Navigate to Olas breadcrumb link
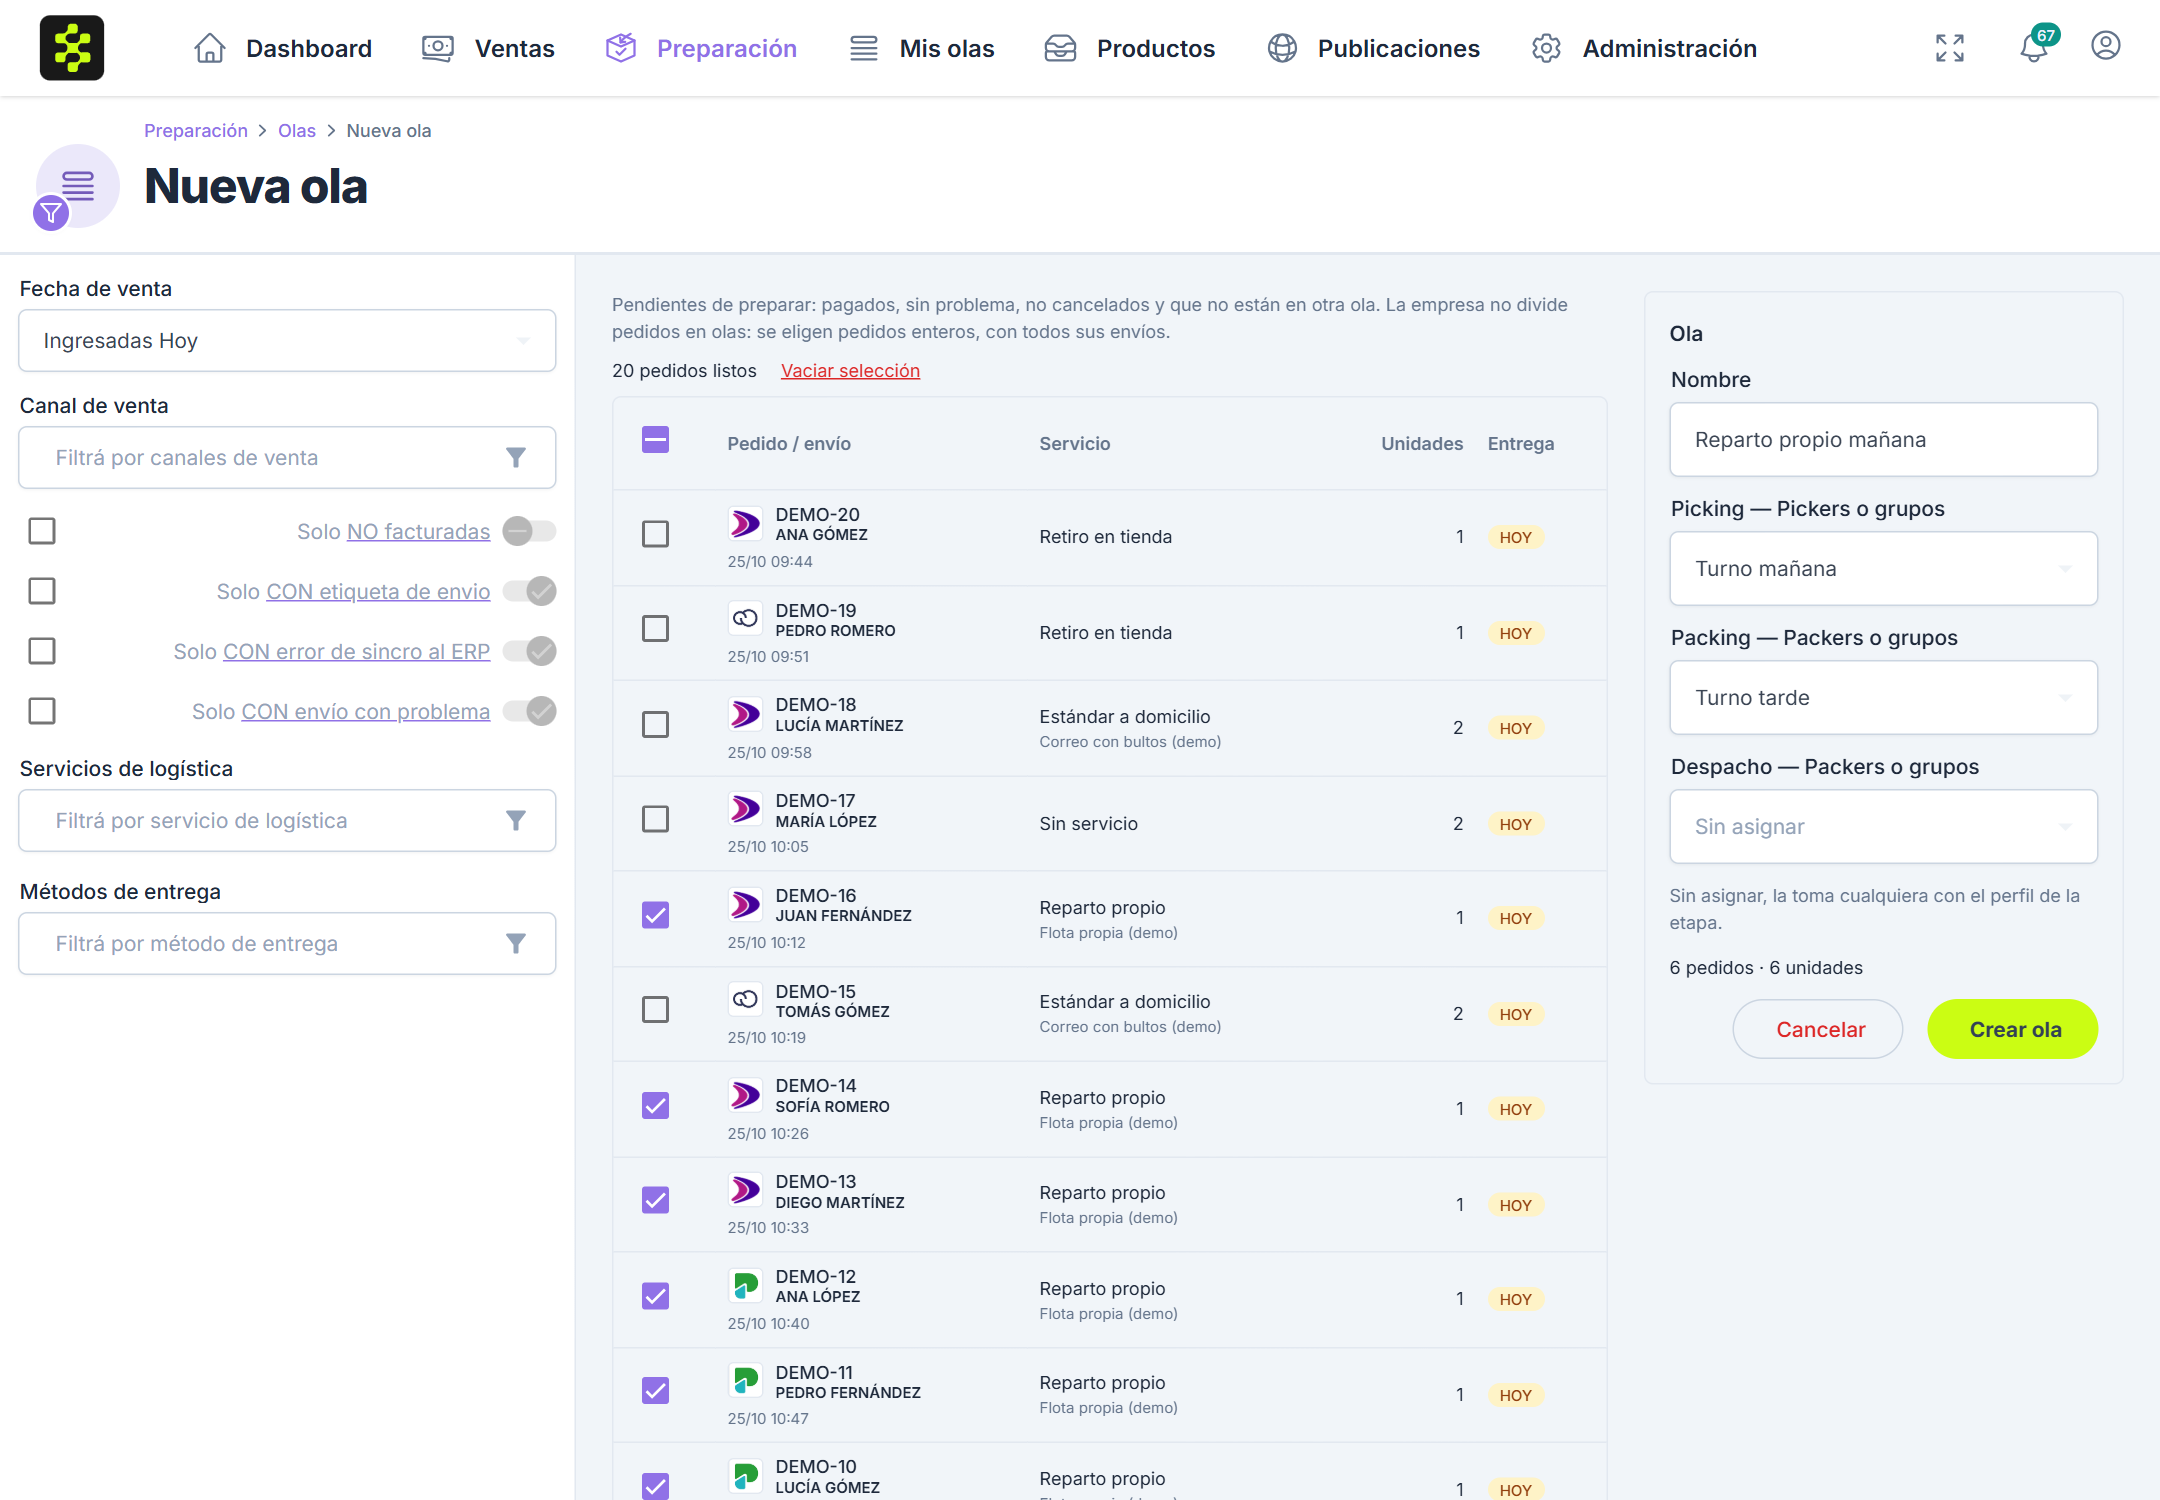Image resolution: width=2160 pixels, height=1500 pixels. coord(296,131)
